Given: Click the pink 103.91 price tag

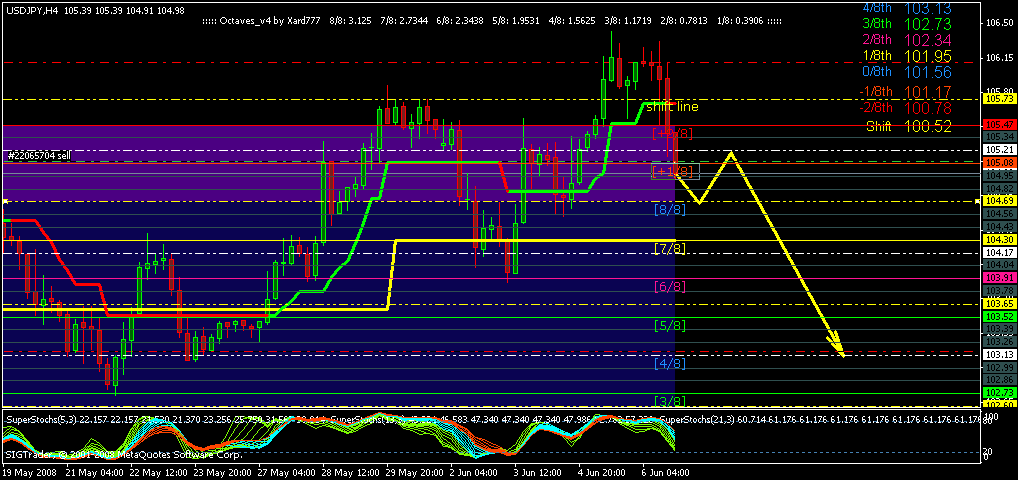Looking at the screenshot, I should pyautogui.click(x=999, y=278).
